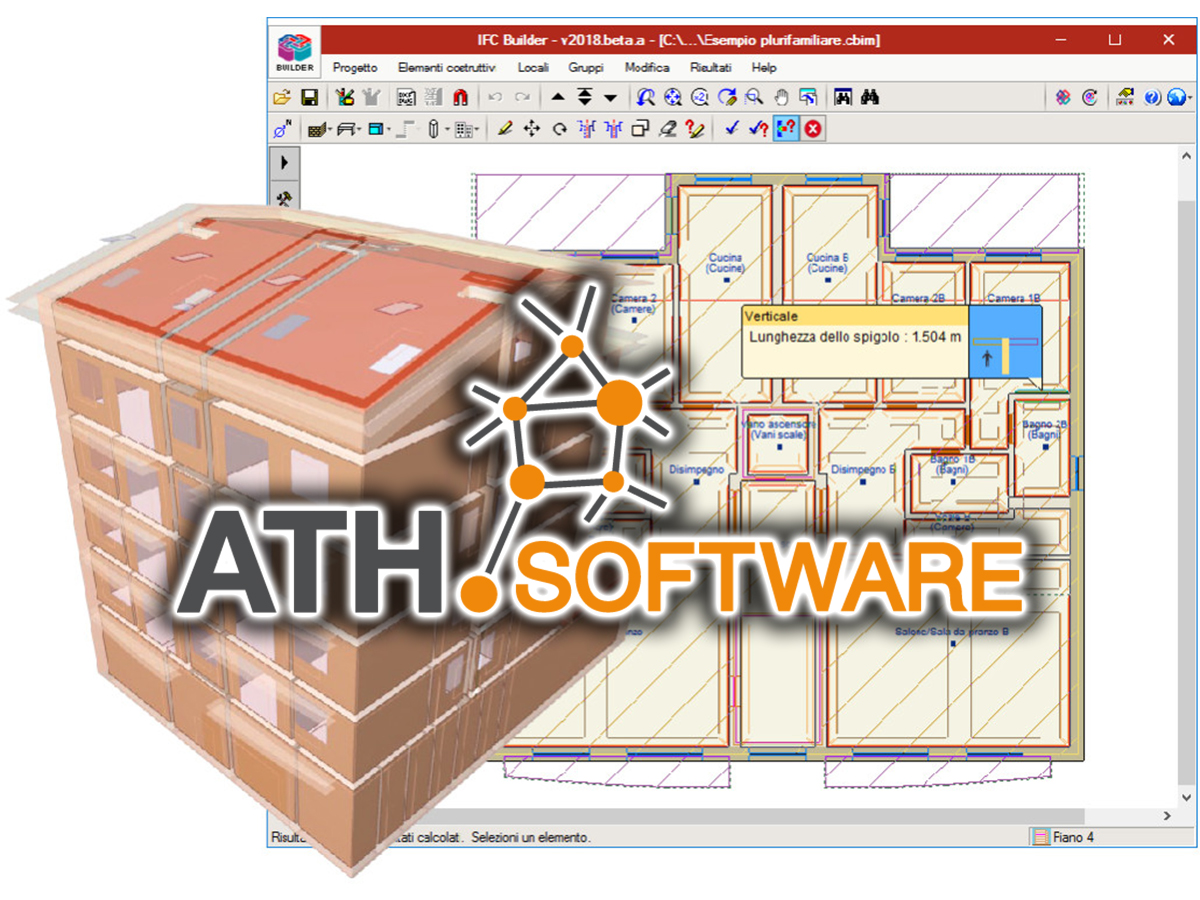Image resolution: width=1200 pixels, height=900 pixels.
Task: Click the open file folder icon
Action: (x=282, y=97)
